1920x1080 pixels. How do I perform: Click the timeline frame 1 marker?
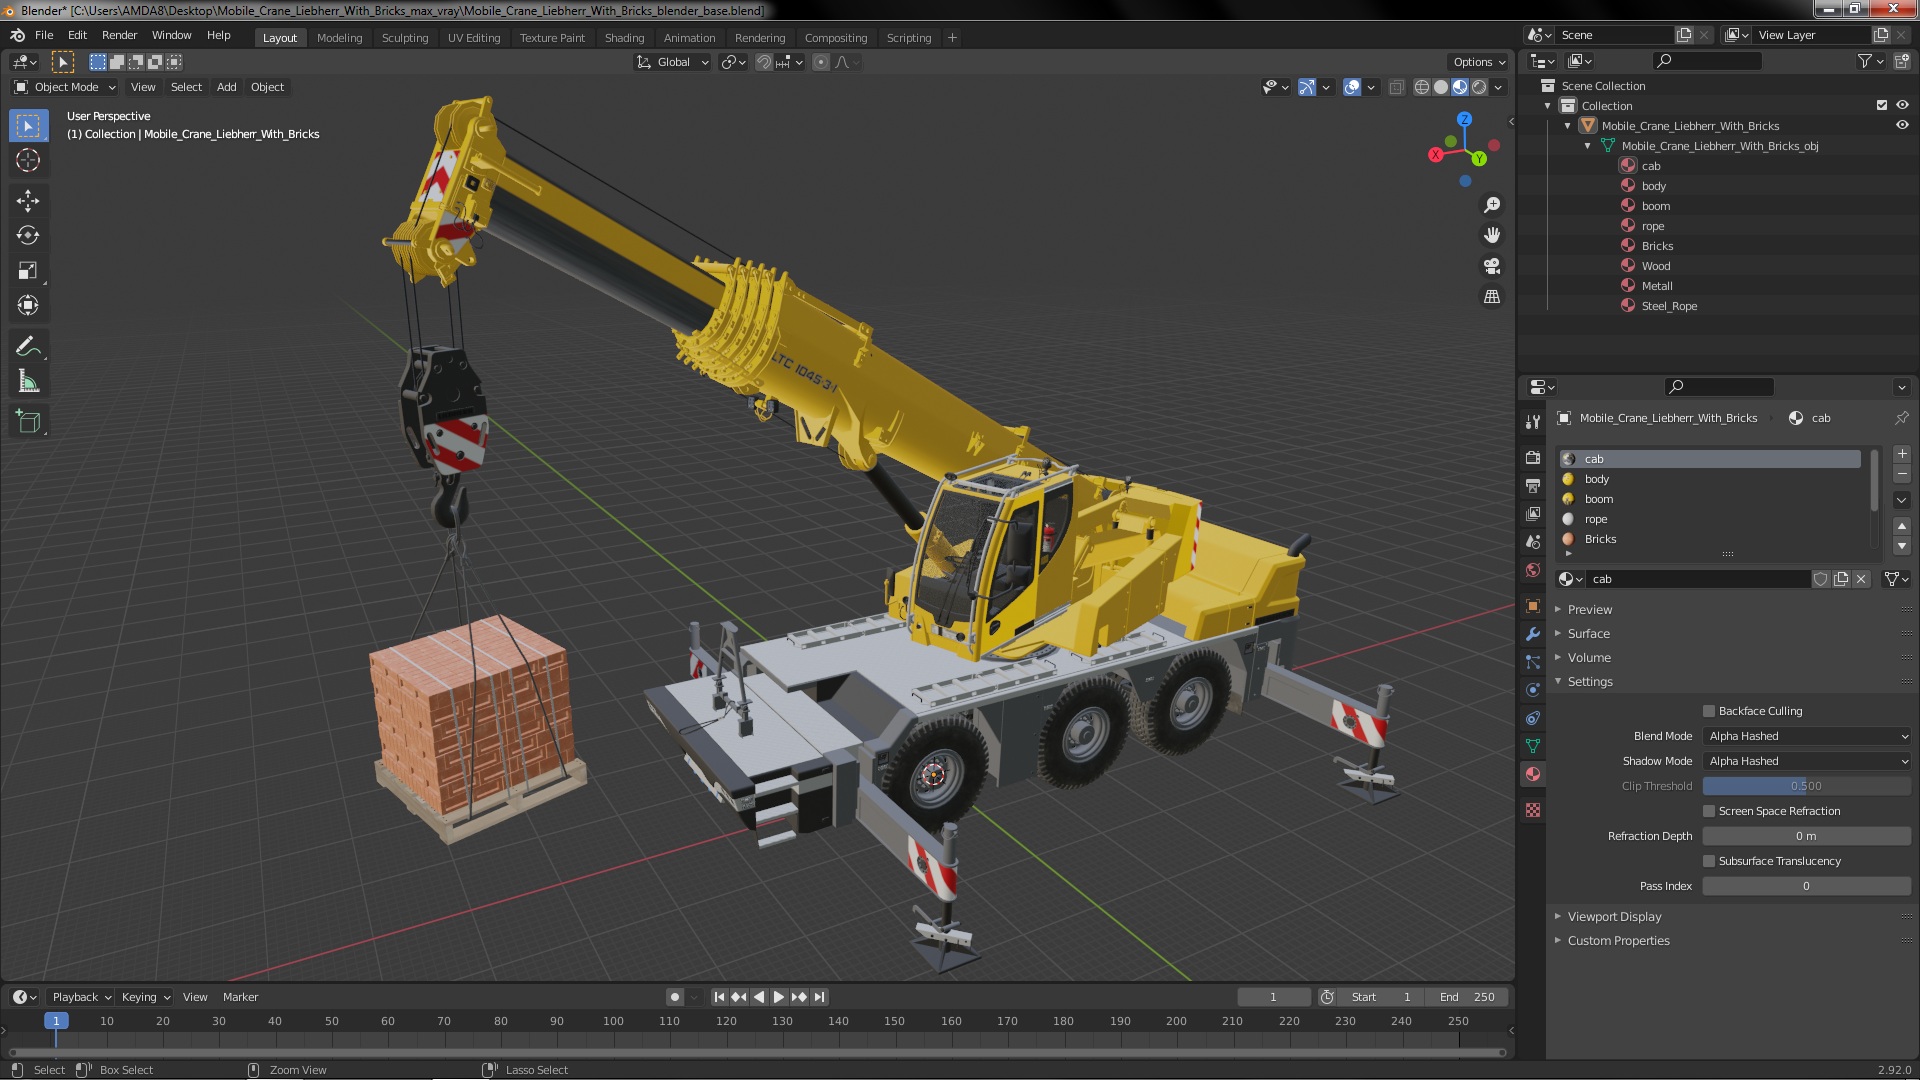click(56, 1021)
